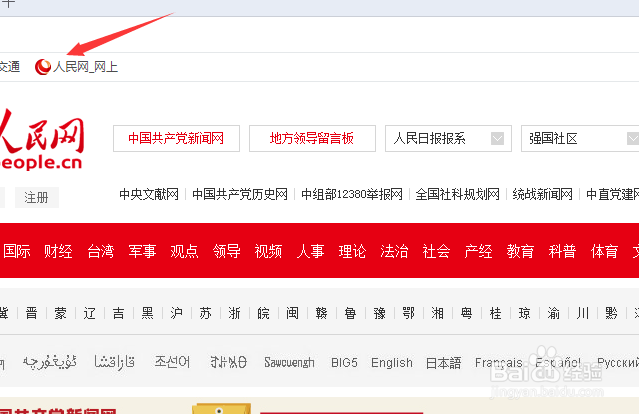Open the 桂 province channel
Screen dimensions: 639x414
[x=495, y=313]
